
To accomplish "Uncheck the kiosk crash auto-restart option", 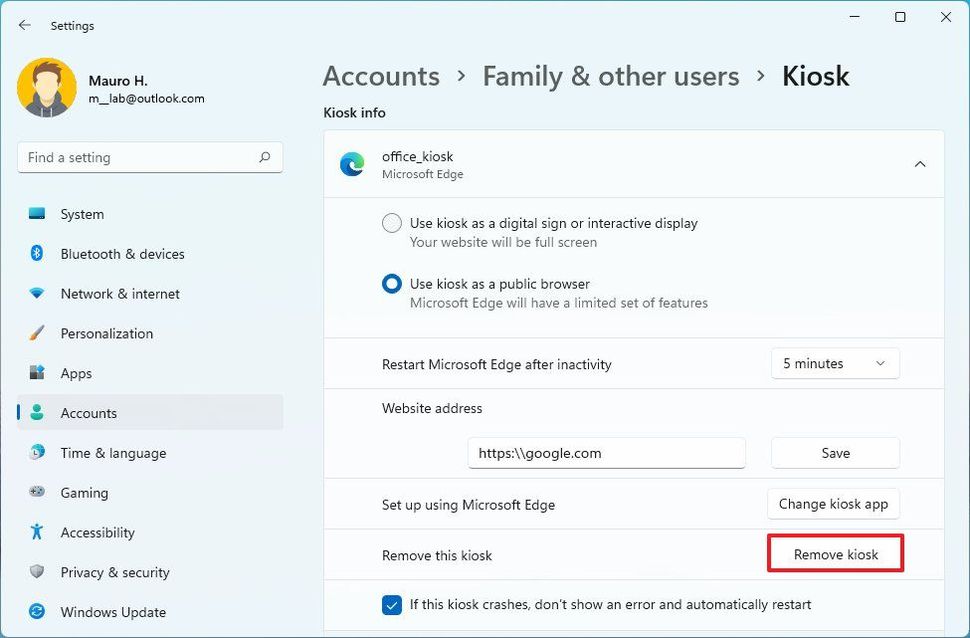I will click(391, 604).
